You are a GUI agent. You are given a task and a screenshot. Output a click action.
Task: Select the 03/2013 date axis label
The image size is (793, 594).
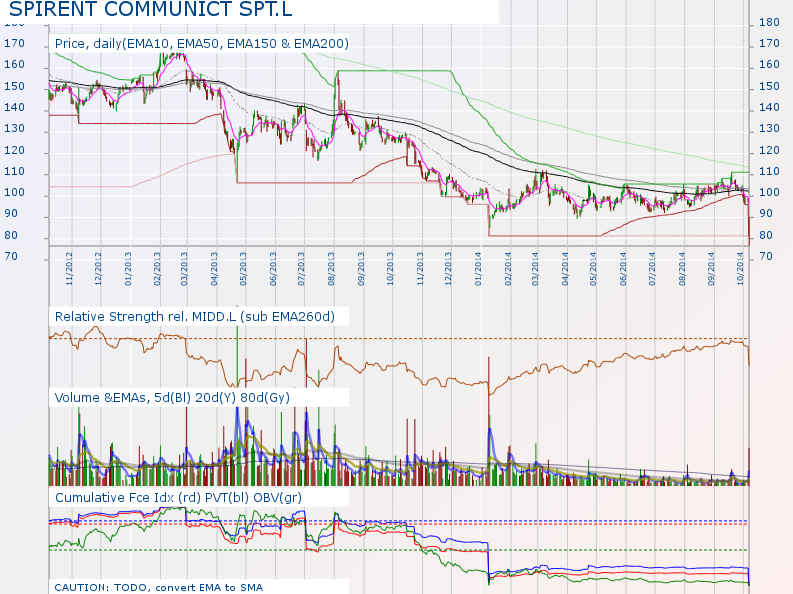(x=184, y=268)
